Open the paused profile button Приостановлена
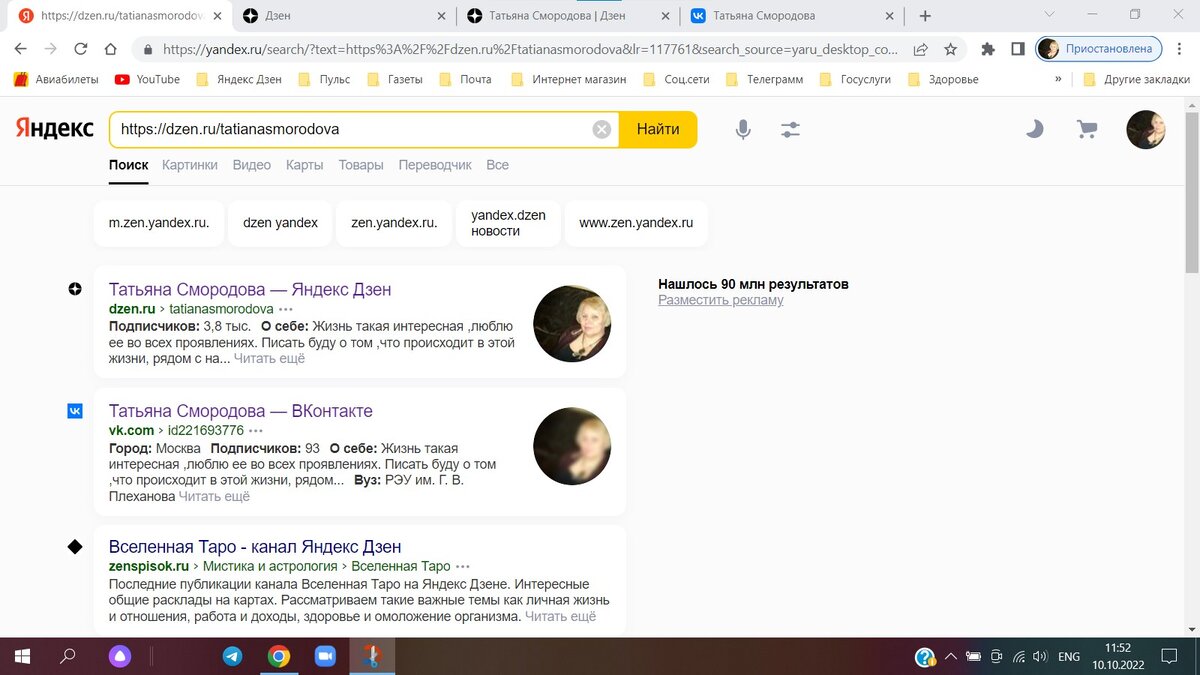1200x675 pixels. (x=1099, y=48)
